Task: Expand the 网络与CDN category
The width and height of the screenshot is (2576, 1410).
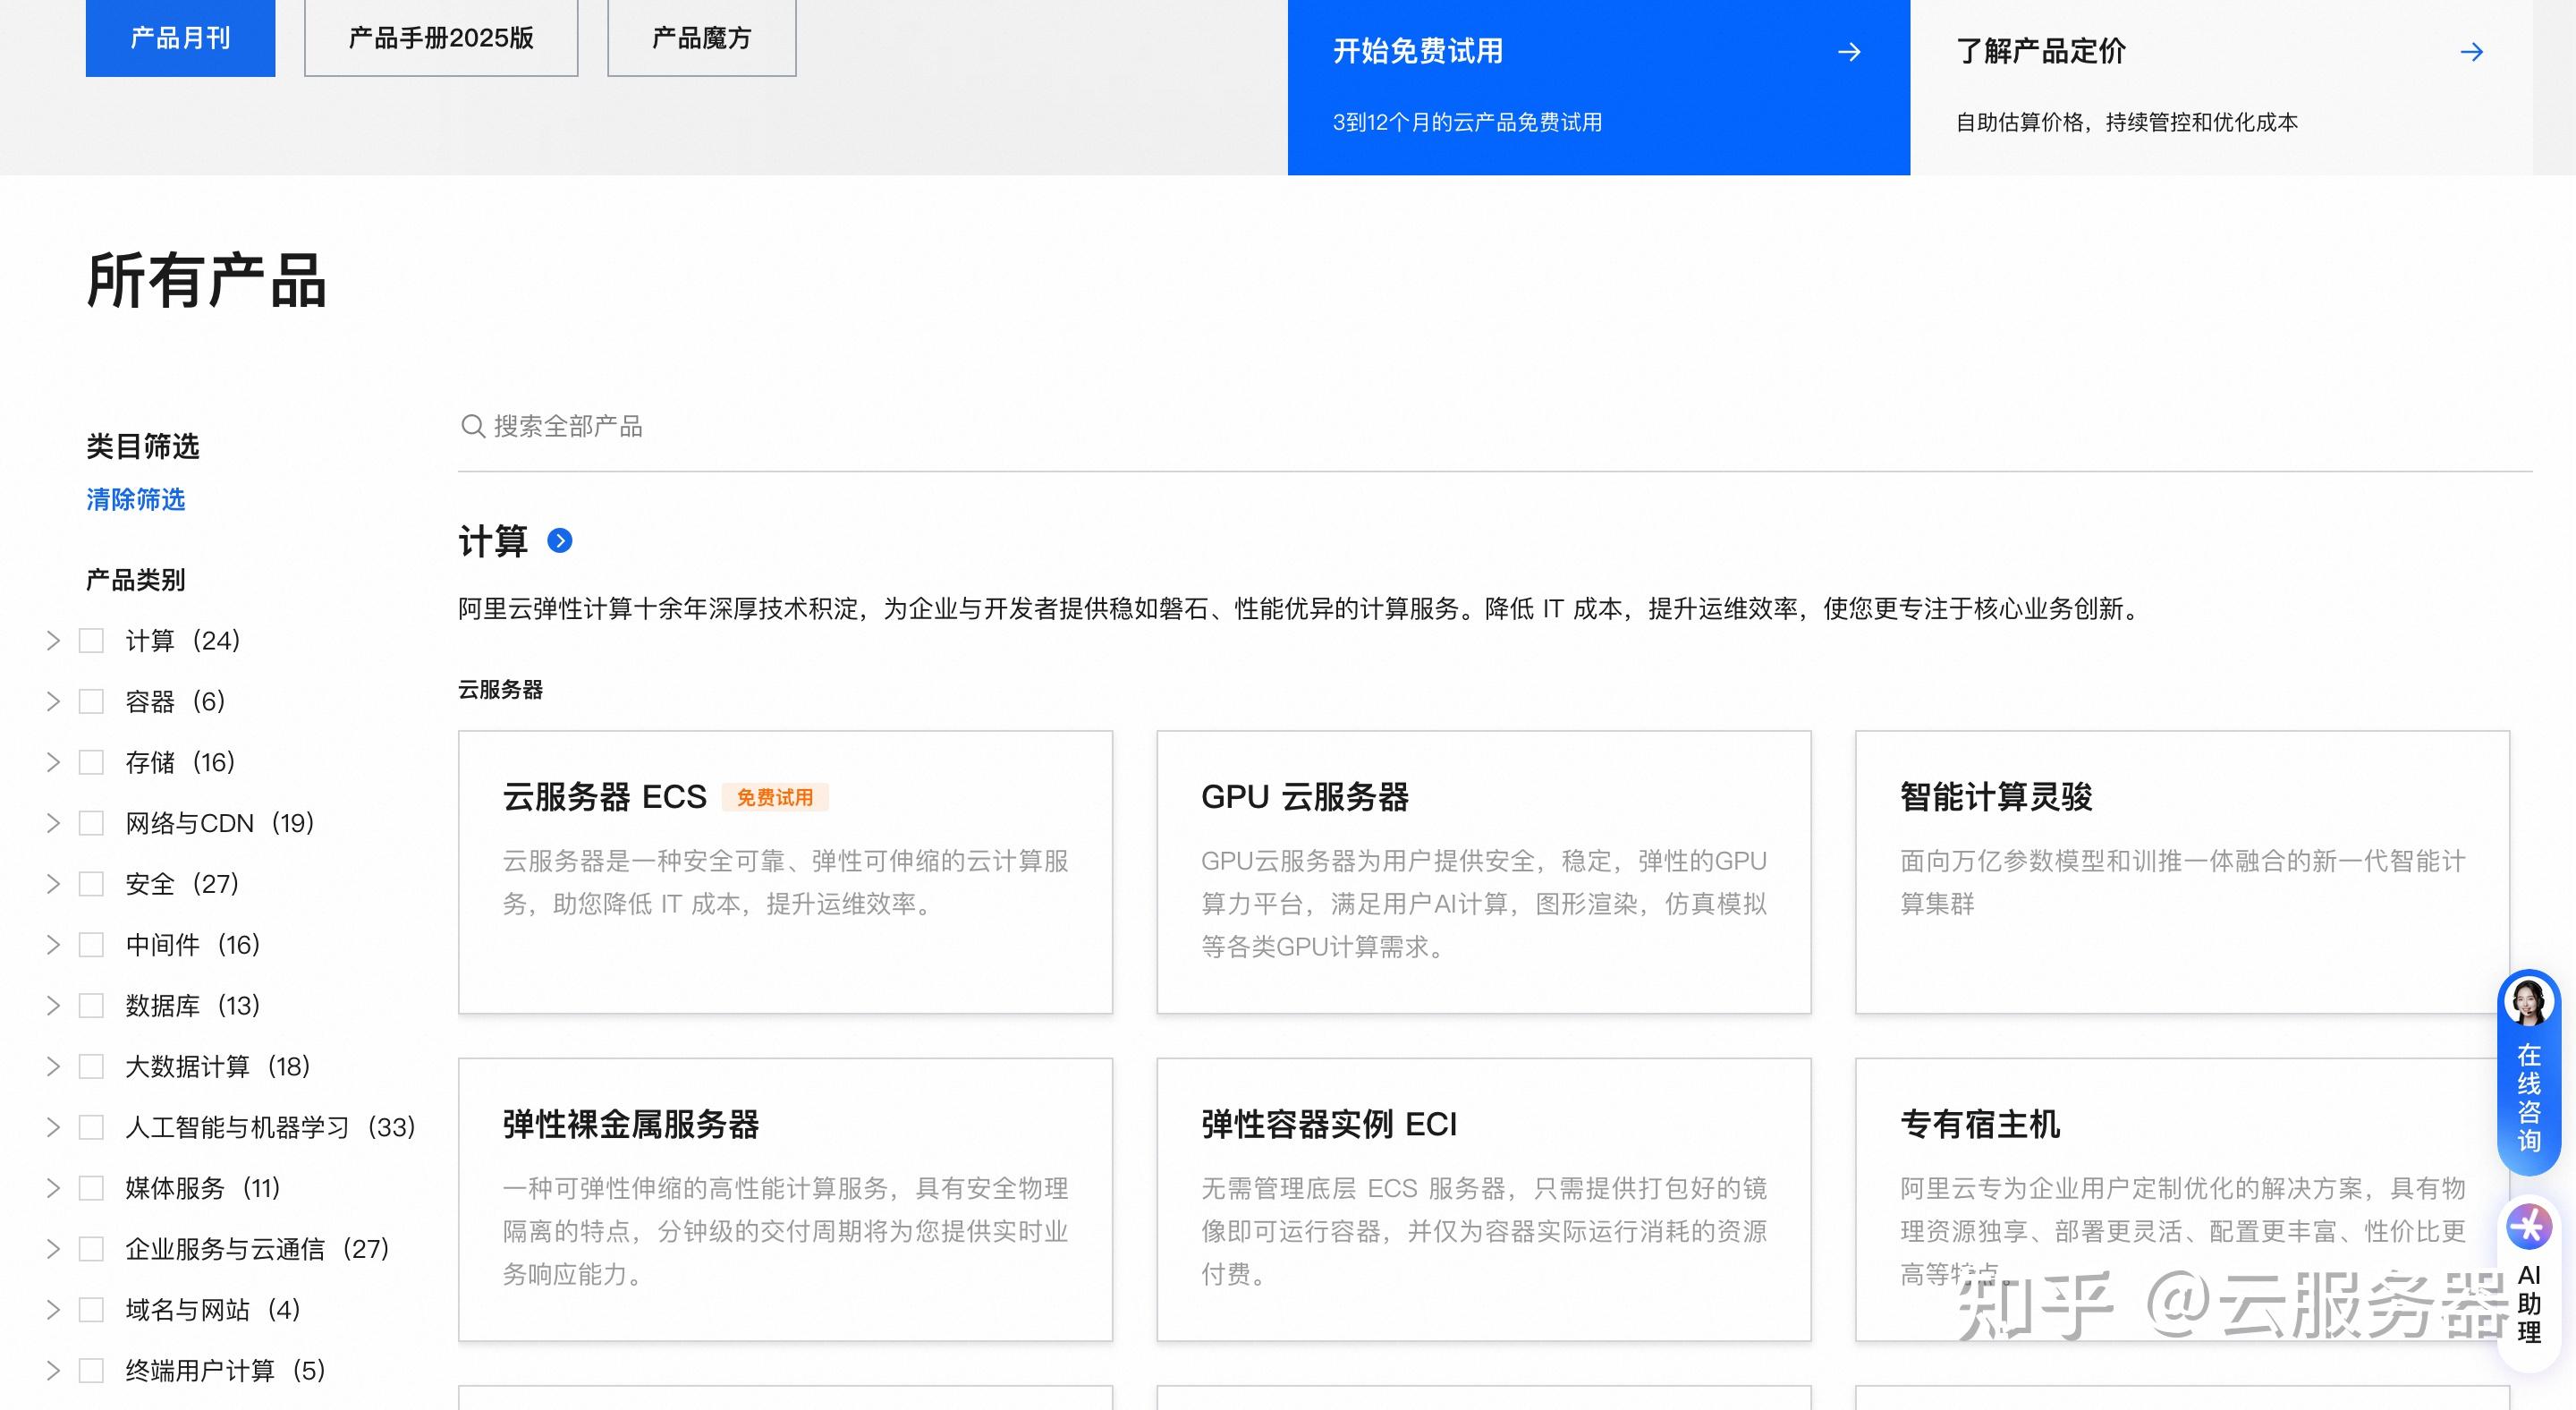Action: click(x=53, y=823)
